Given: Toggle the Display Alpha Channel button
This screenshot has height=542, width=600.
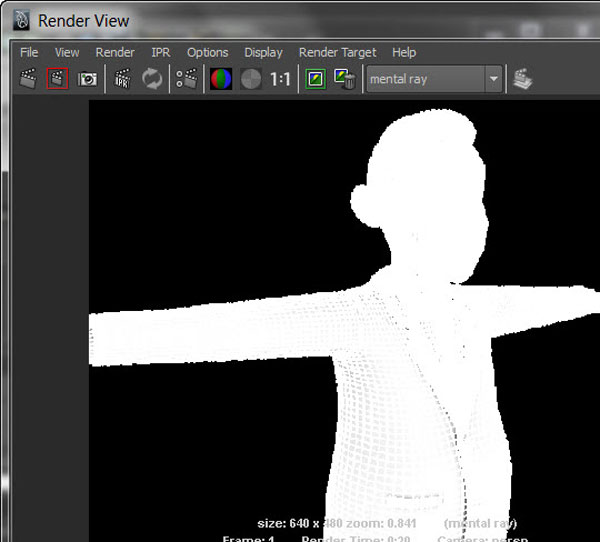Looking at the screenshot, I should point(251,79).
